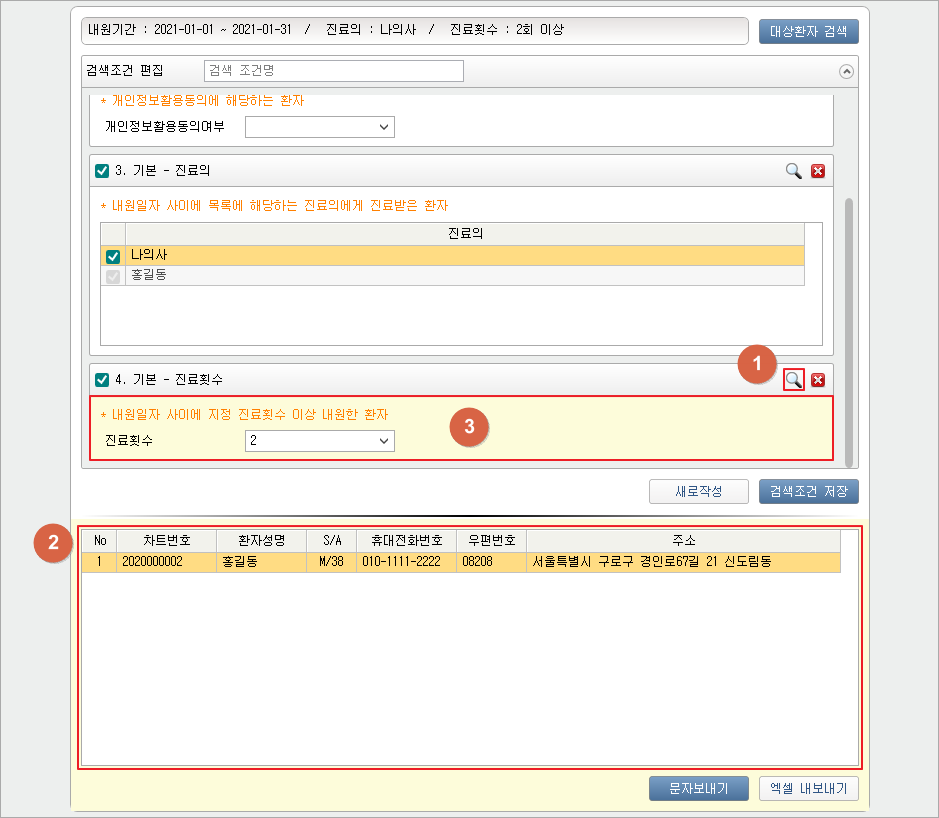Delete section 3 진료의 with red X

pyautogui.click(x=818, y=171)
